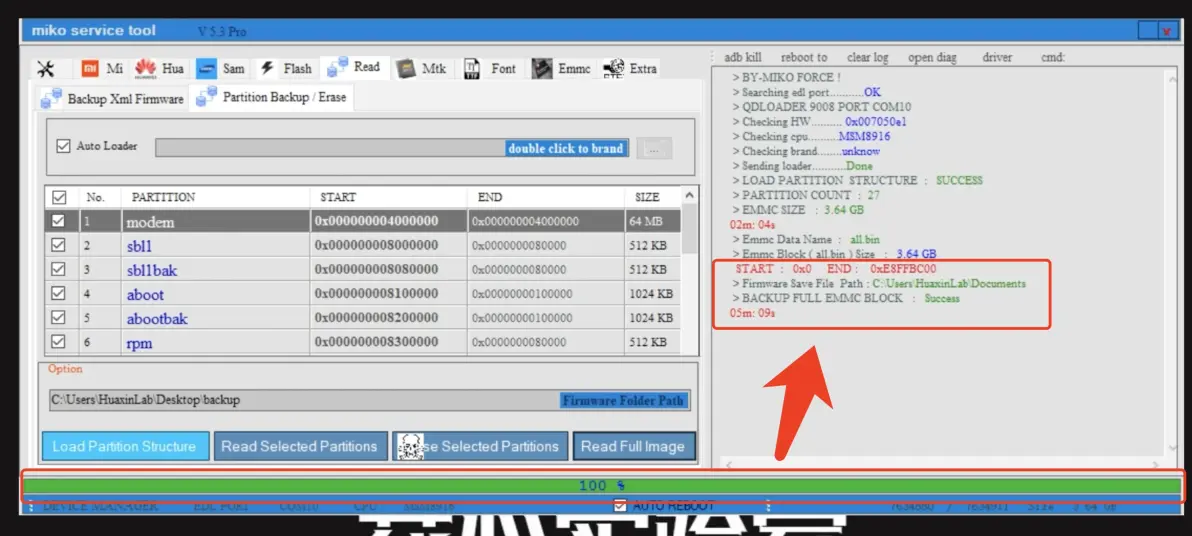Open the Xiaomi Mi tab
The image size is (1192, 536).
[x=102, y=69]
